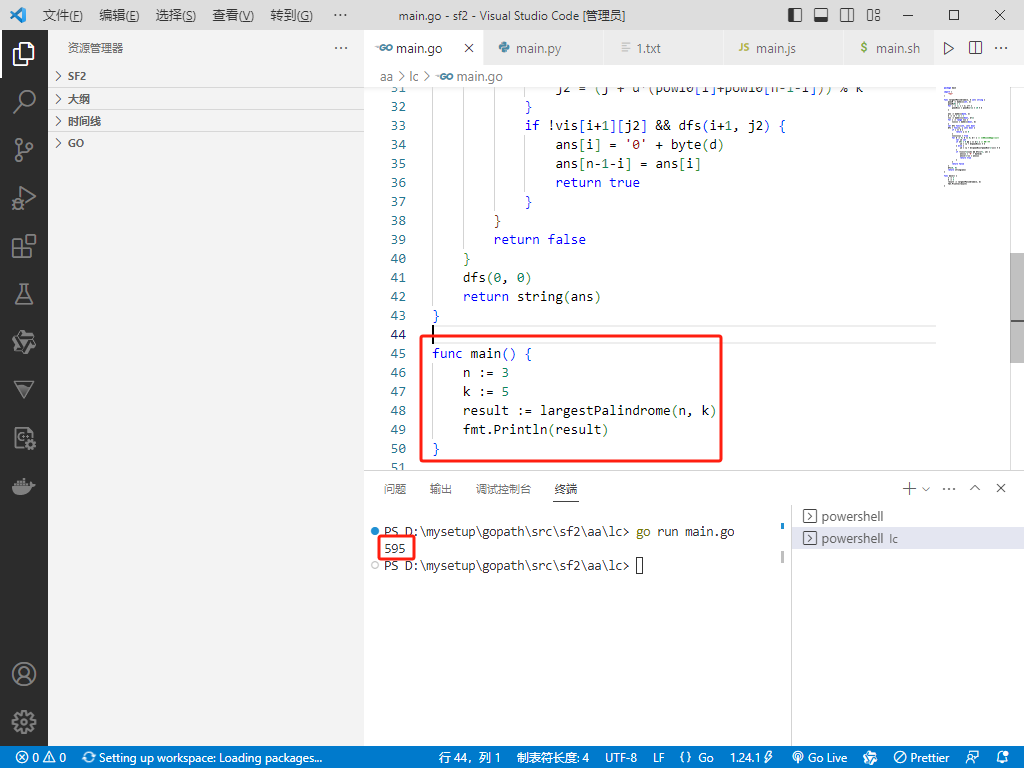Change 制表符长度: 4 indentation setting
The width and height of the screenshot is (1024, 768).
552,758
